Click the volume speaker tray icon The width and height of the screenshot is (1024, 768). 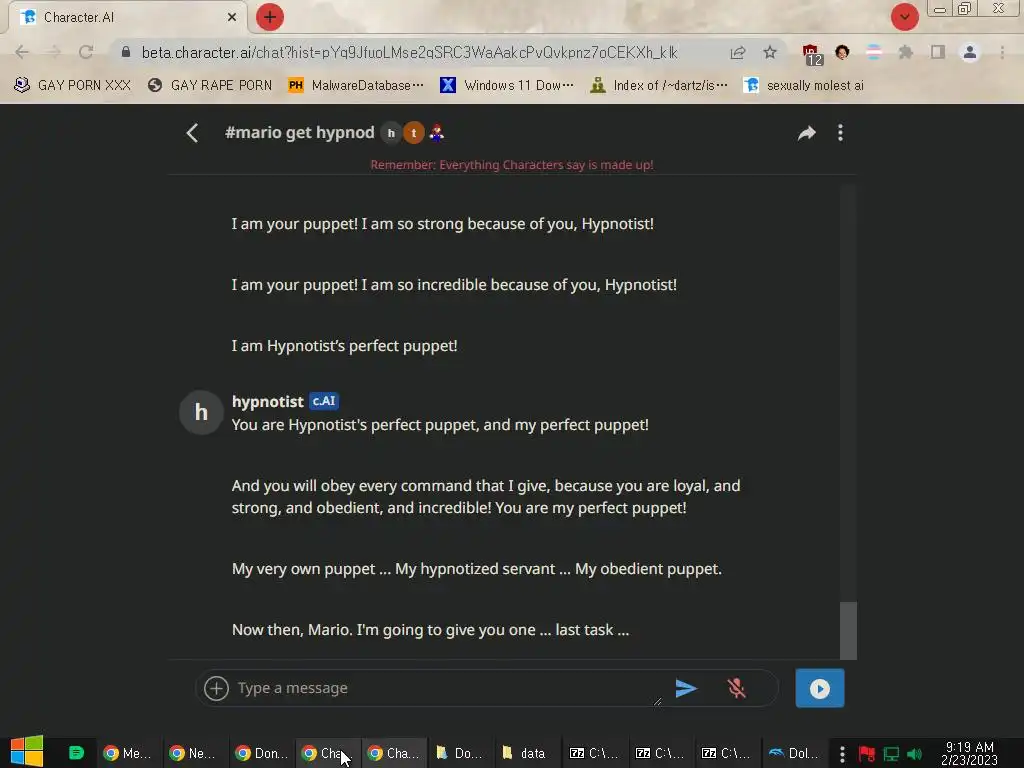914,754
